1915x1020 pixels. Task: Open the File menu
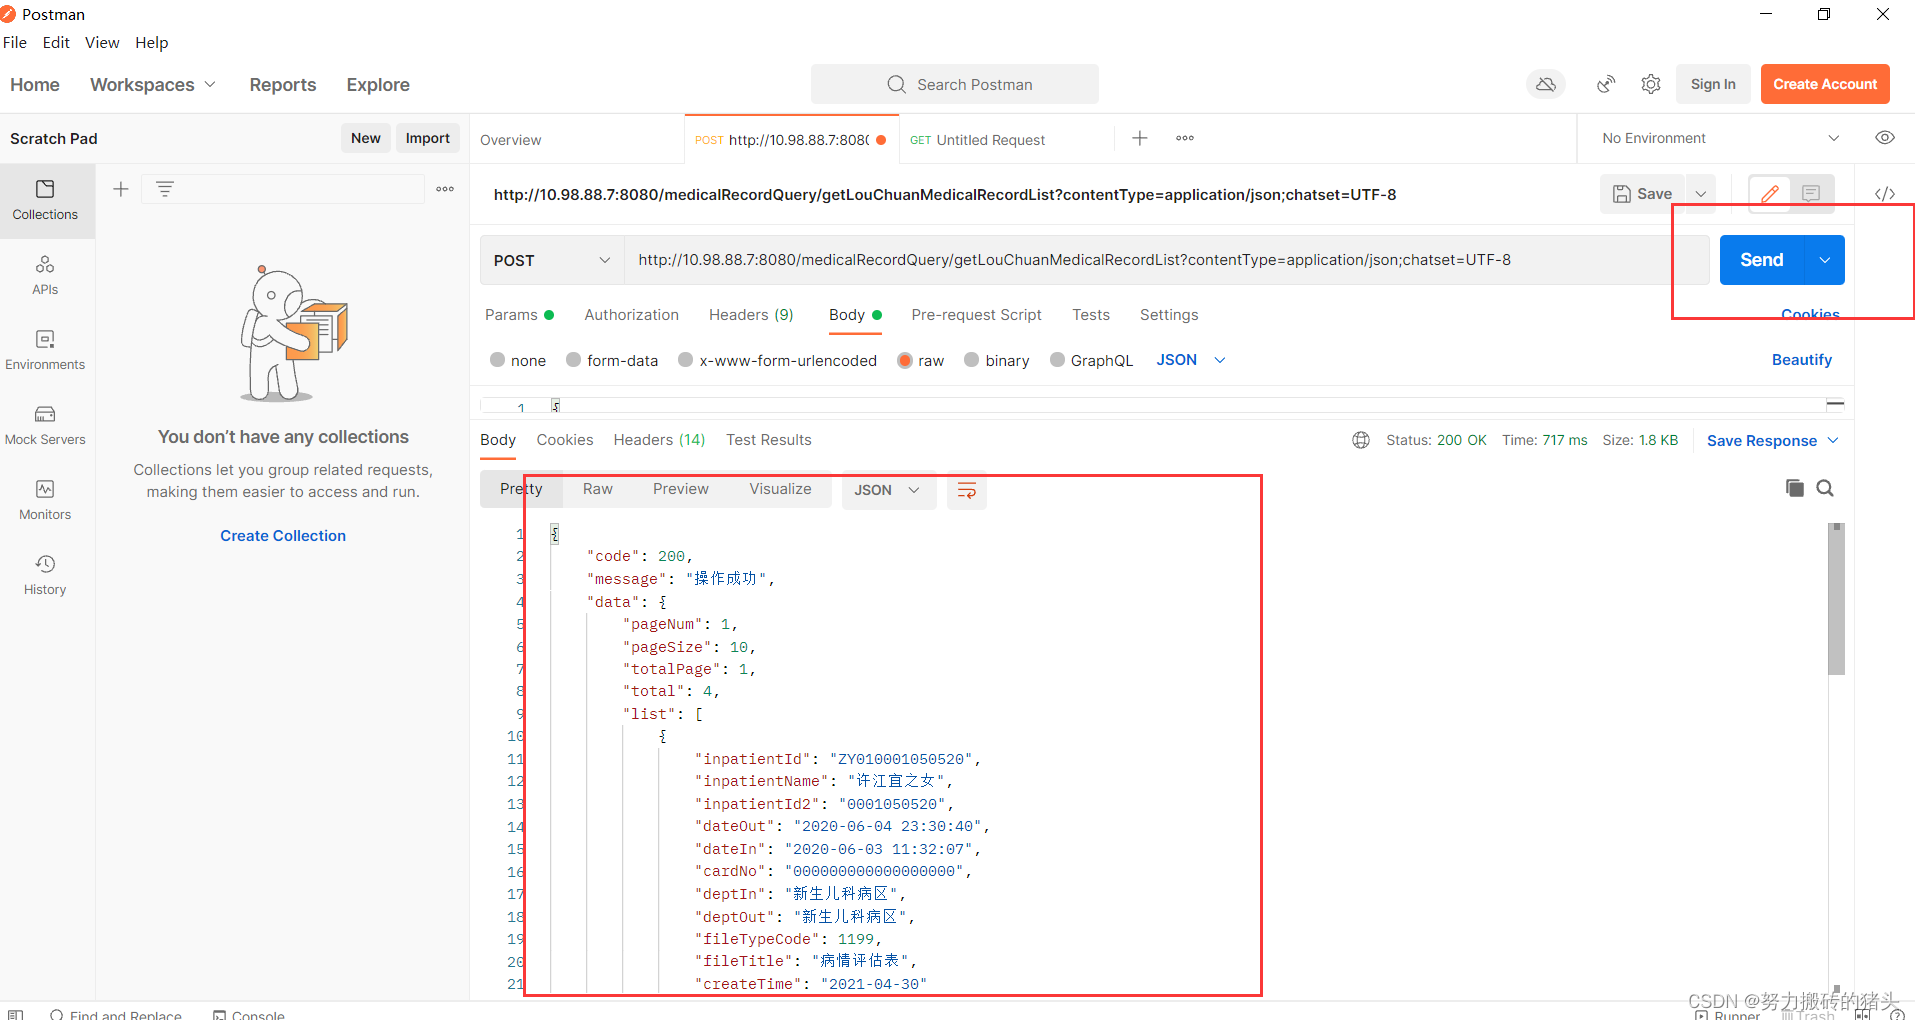[x=15, y=42]
